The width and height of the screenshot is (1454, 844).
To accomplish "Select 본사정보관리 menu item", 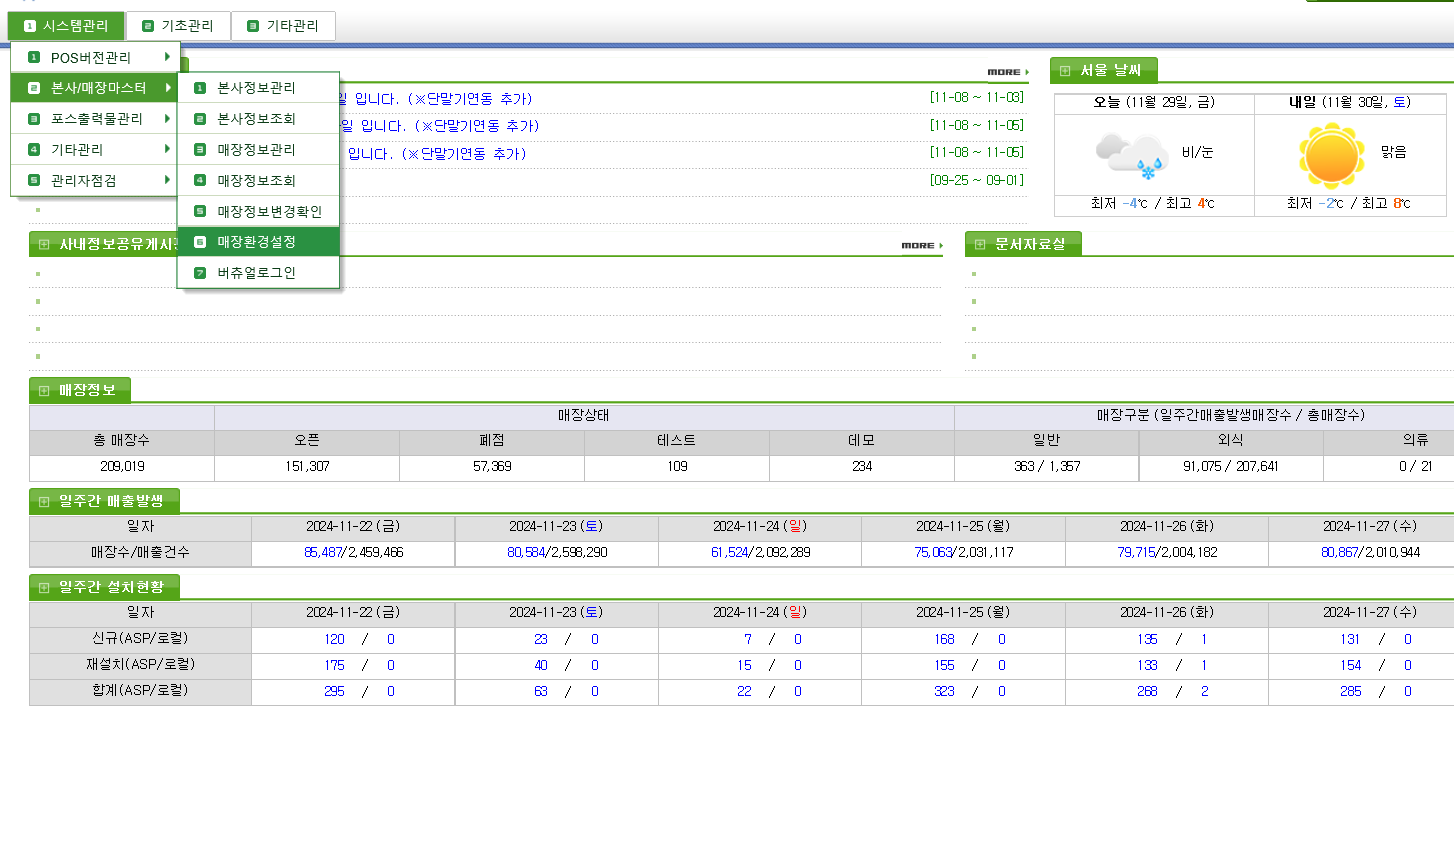I will [x=257, y=88].
